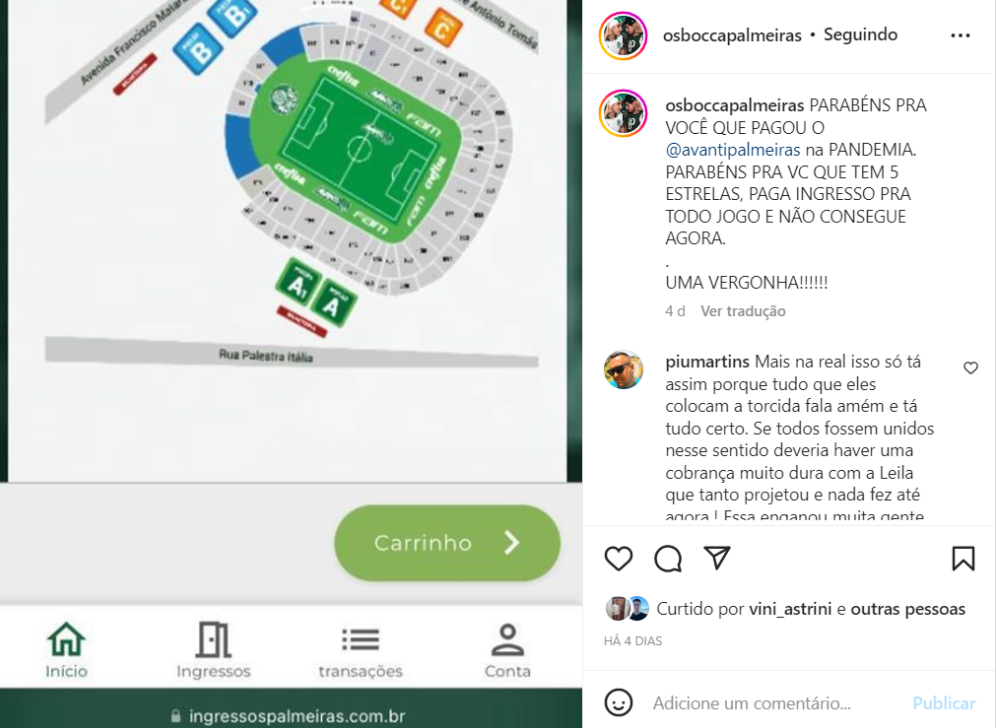Like piumartins' comment with the small heart
Viewport: 997px width, 728px height.
point(970,367)
